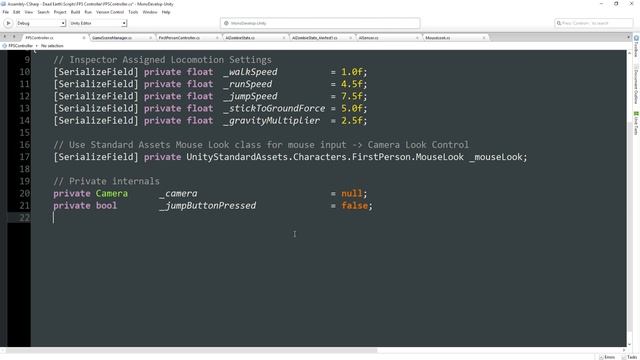Click the horizontal scrollbar right arrow
Screen dimensions: 640x360
click(x=623, y=350)
